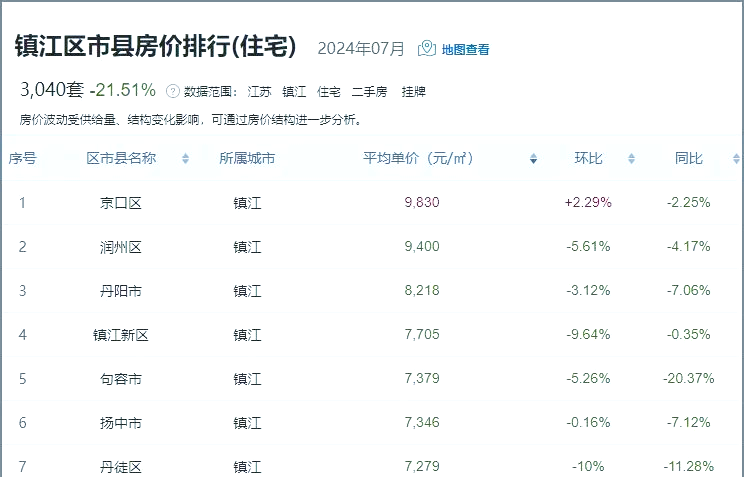
Task: Open the 丹阳市 district entry
Action: pos(121,291)
